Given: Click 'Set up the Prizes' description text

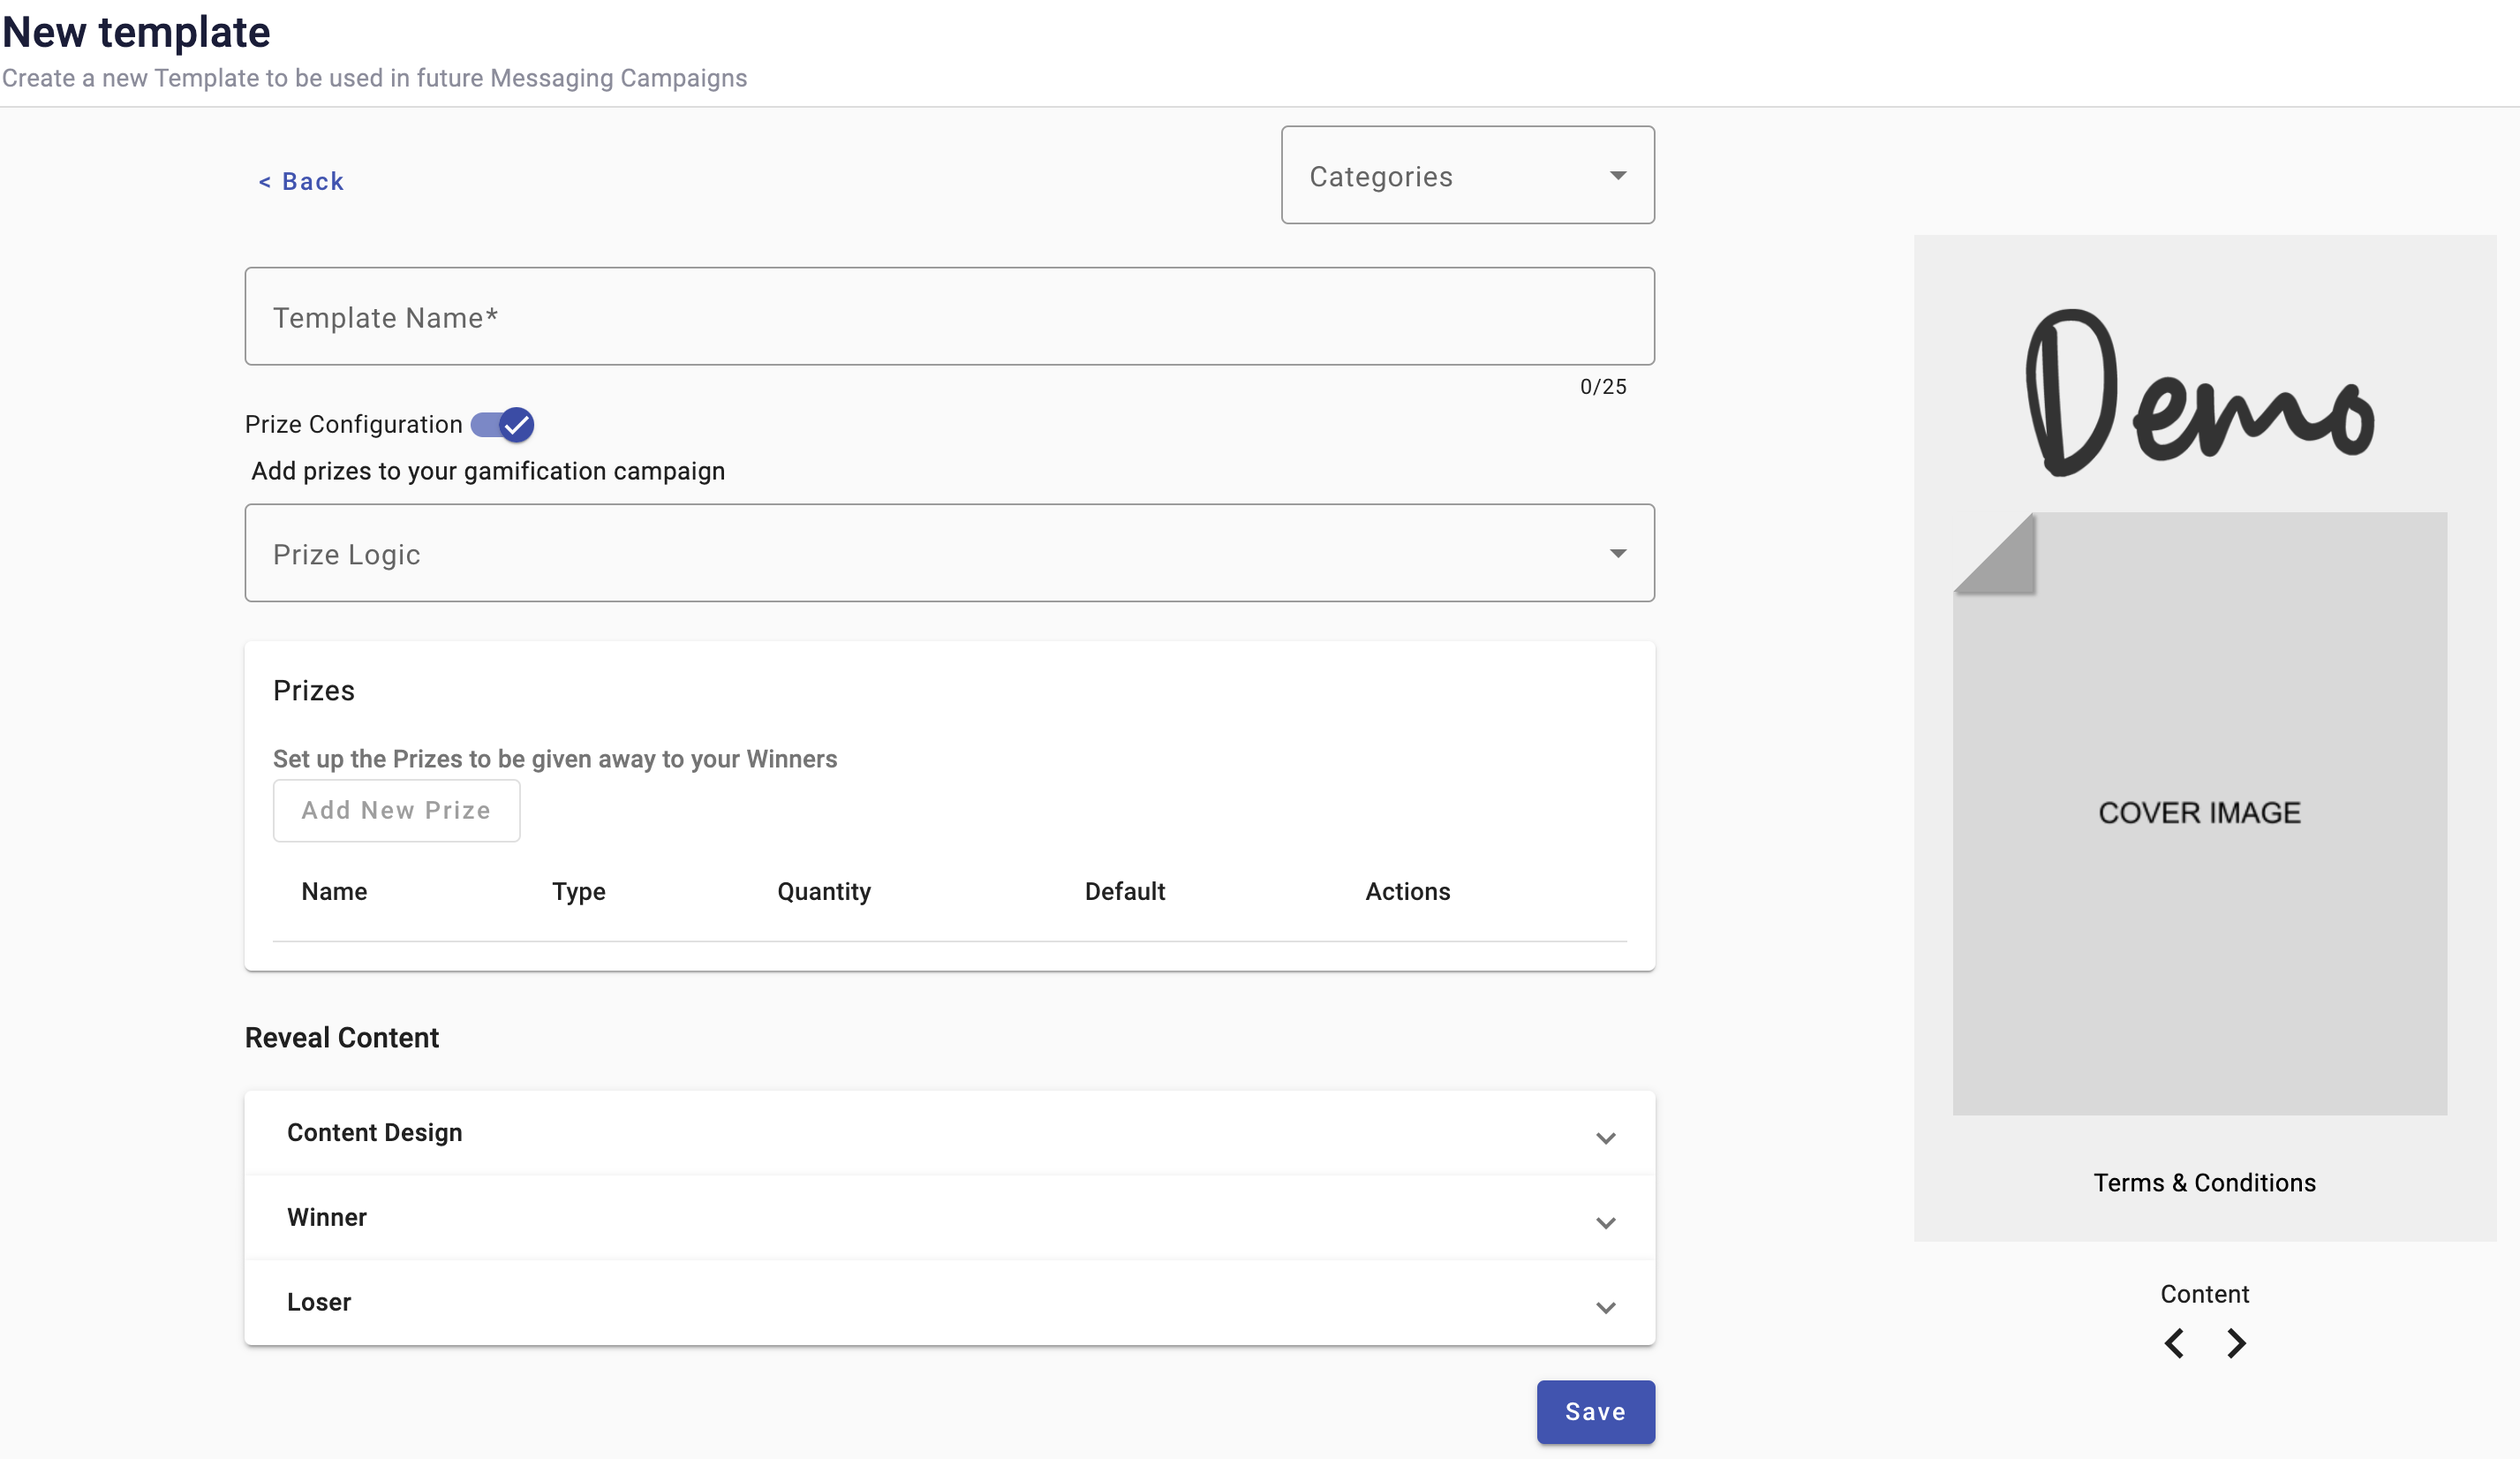Looking at the screenshot, I should pos(555,759).
